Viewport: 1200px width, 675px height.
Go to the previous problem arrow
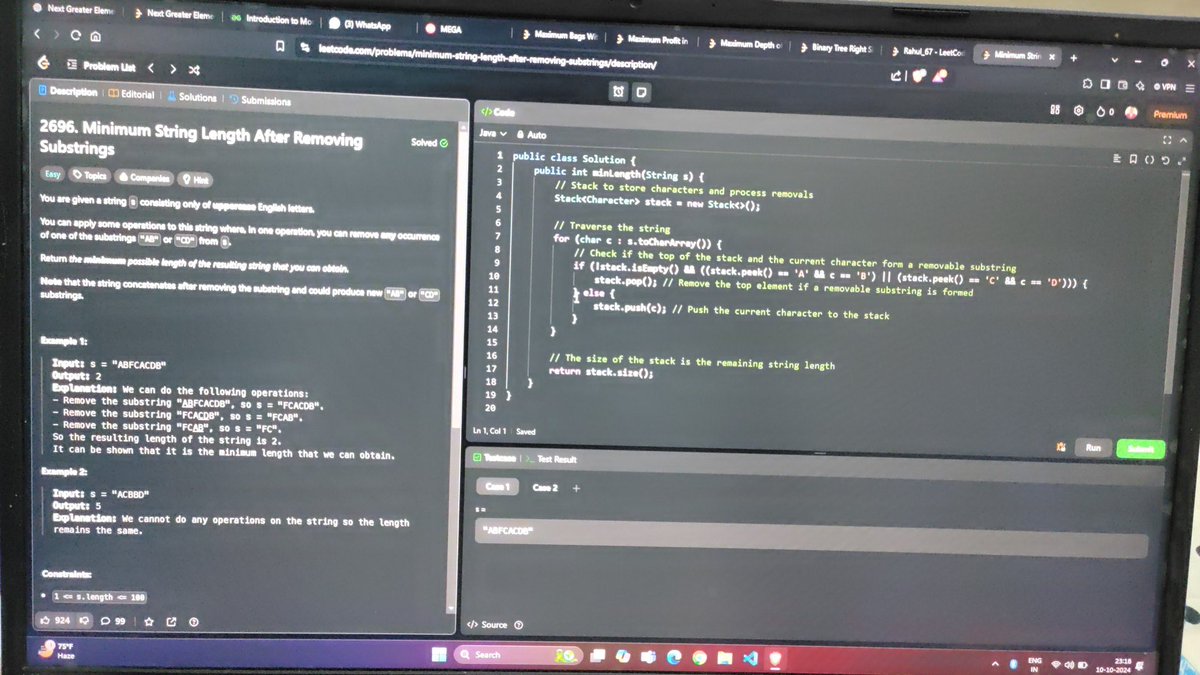click(x=150, y=68)
